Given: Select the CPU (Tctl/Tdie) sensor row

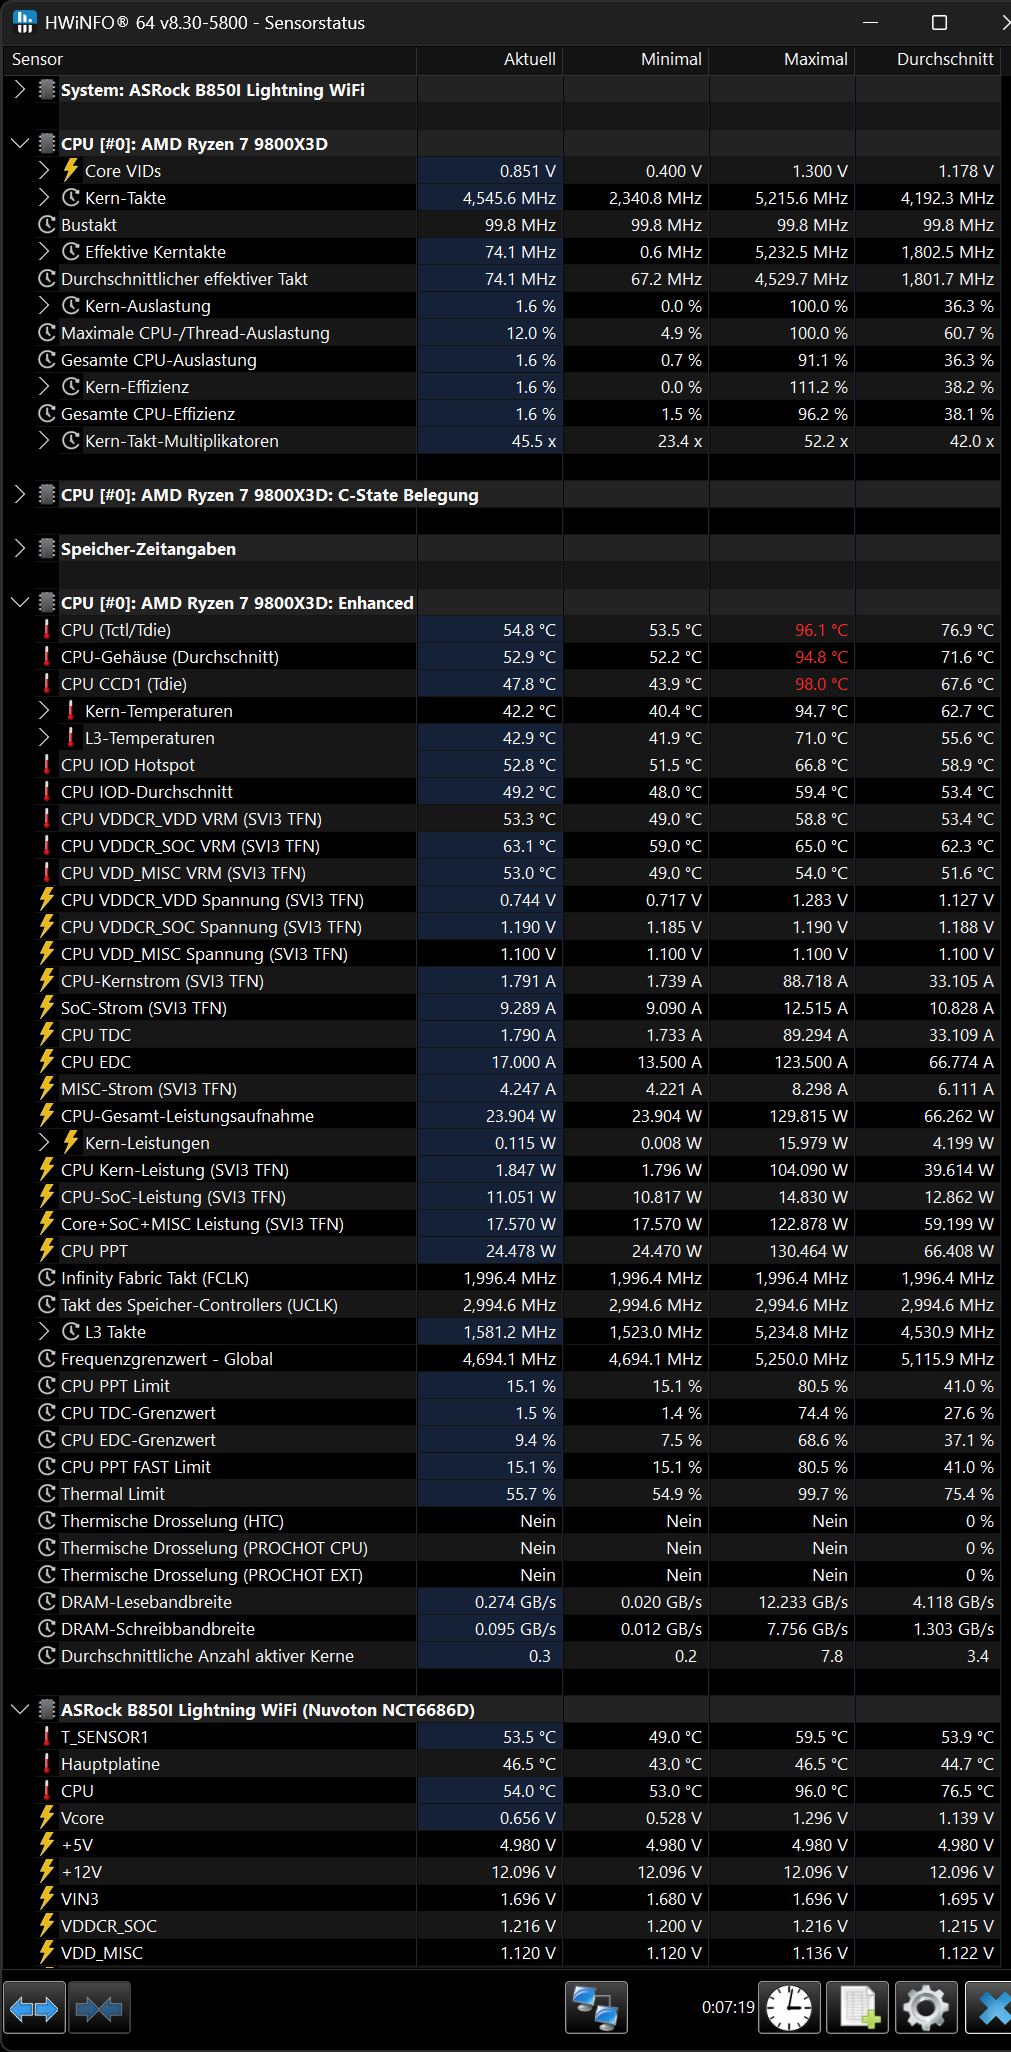Looking at the screenshot, I should coord(505,630).
